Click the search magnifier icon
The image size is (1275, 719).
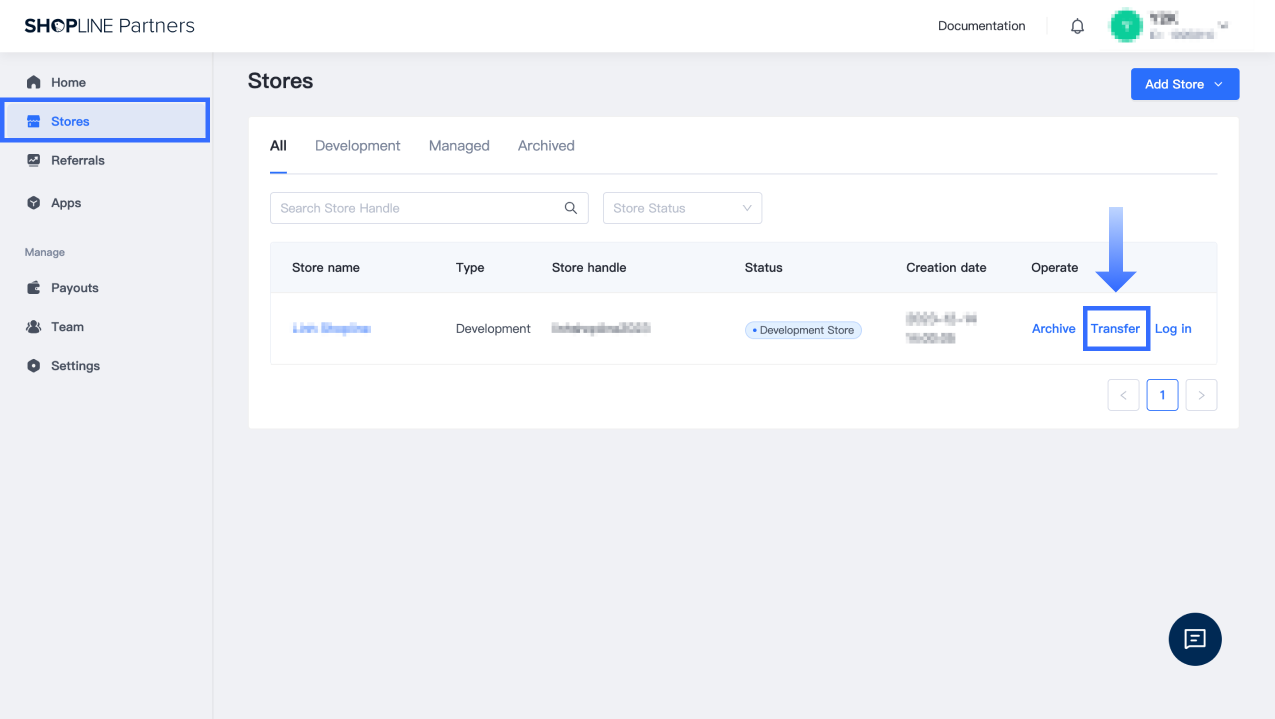coord(571,208)
